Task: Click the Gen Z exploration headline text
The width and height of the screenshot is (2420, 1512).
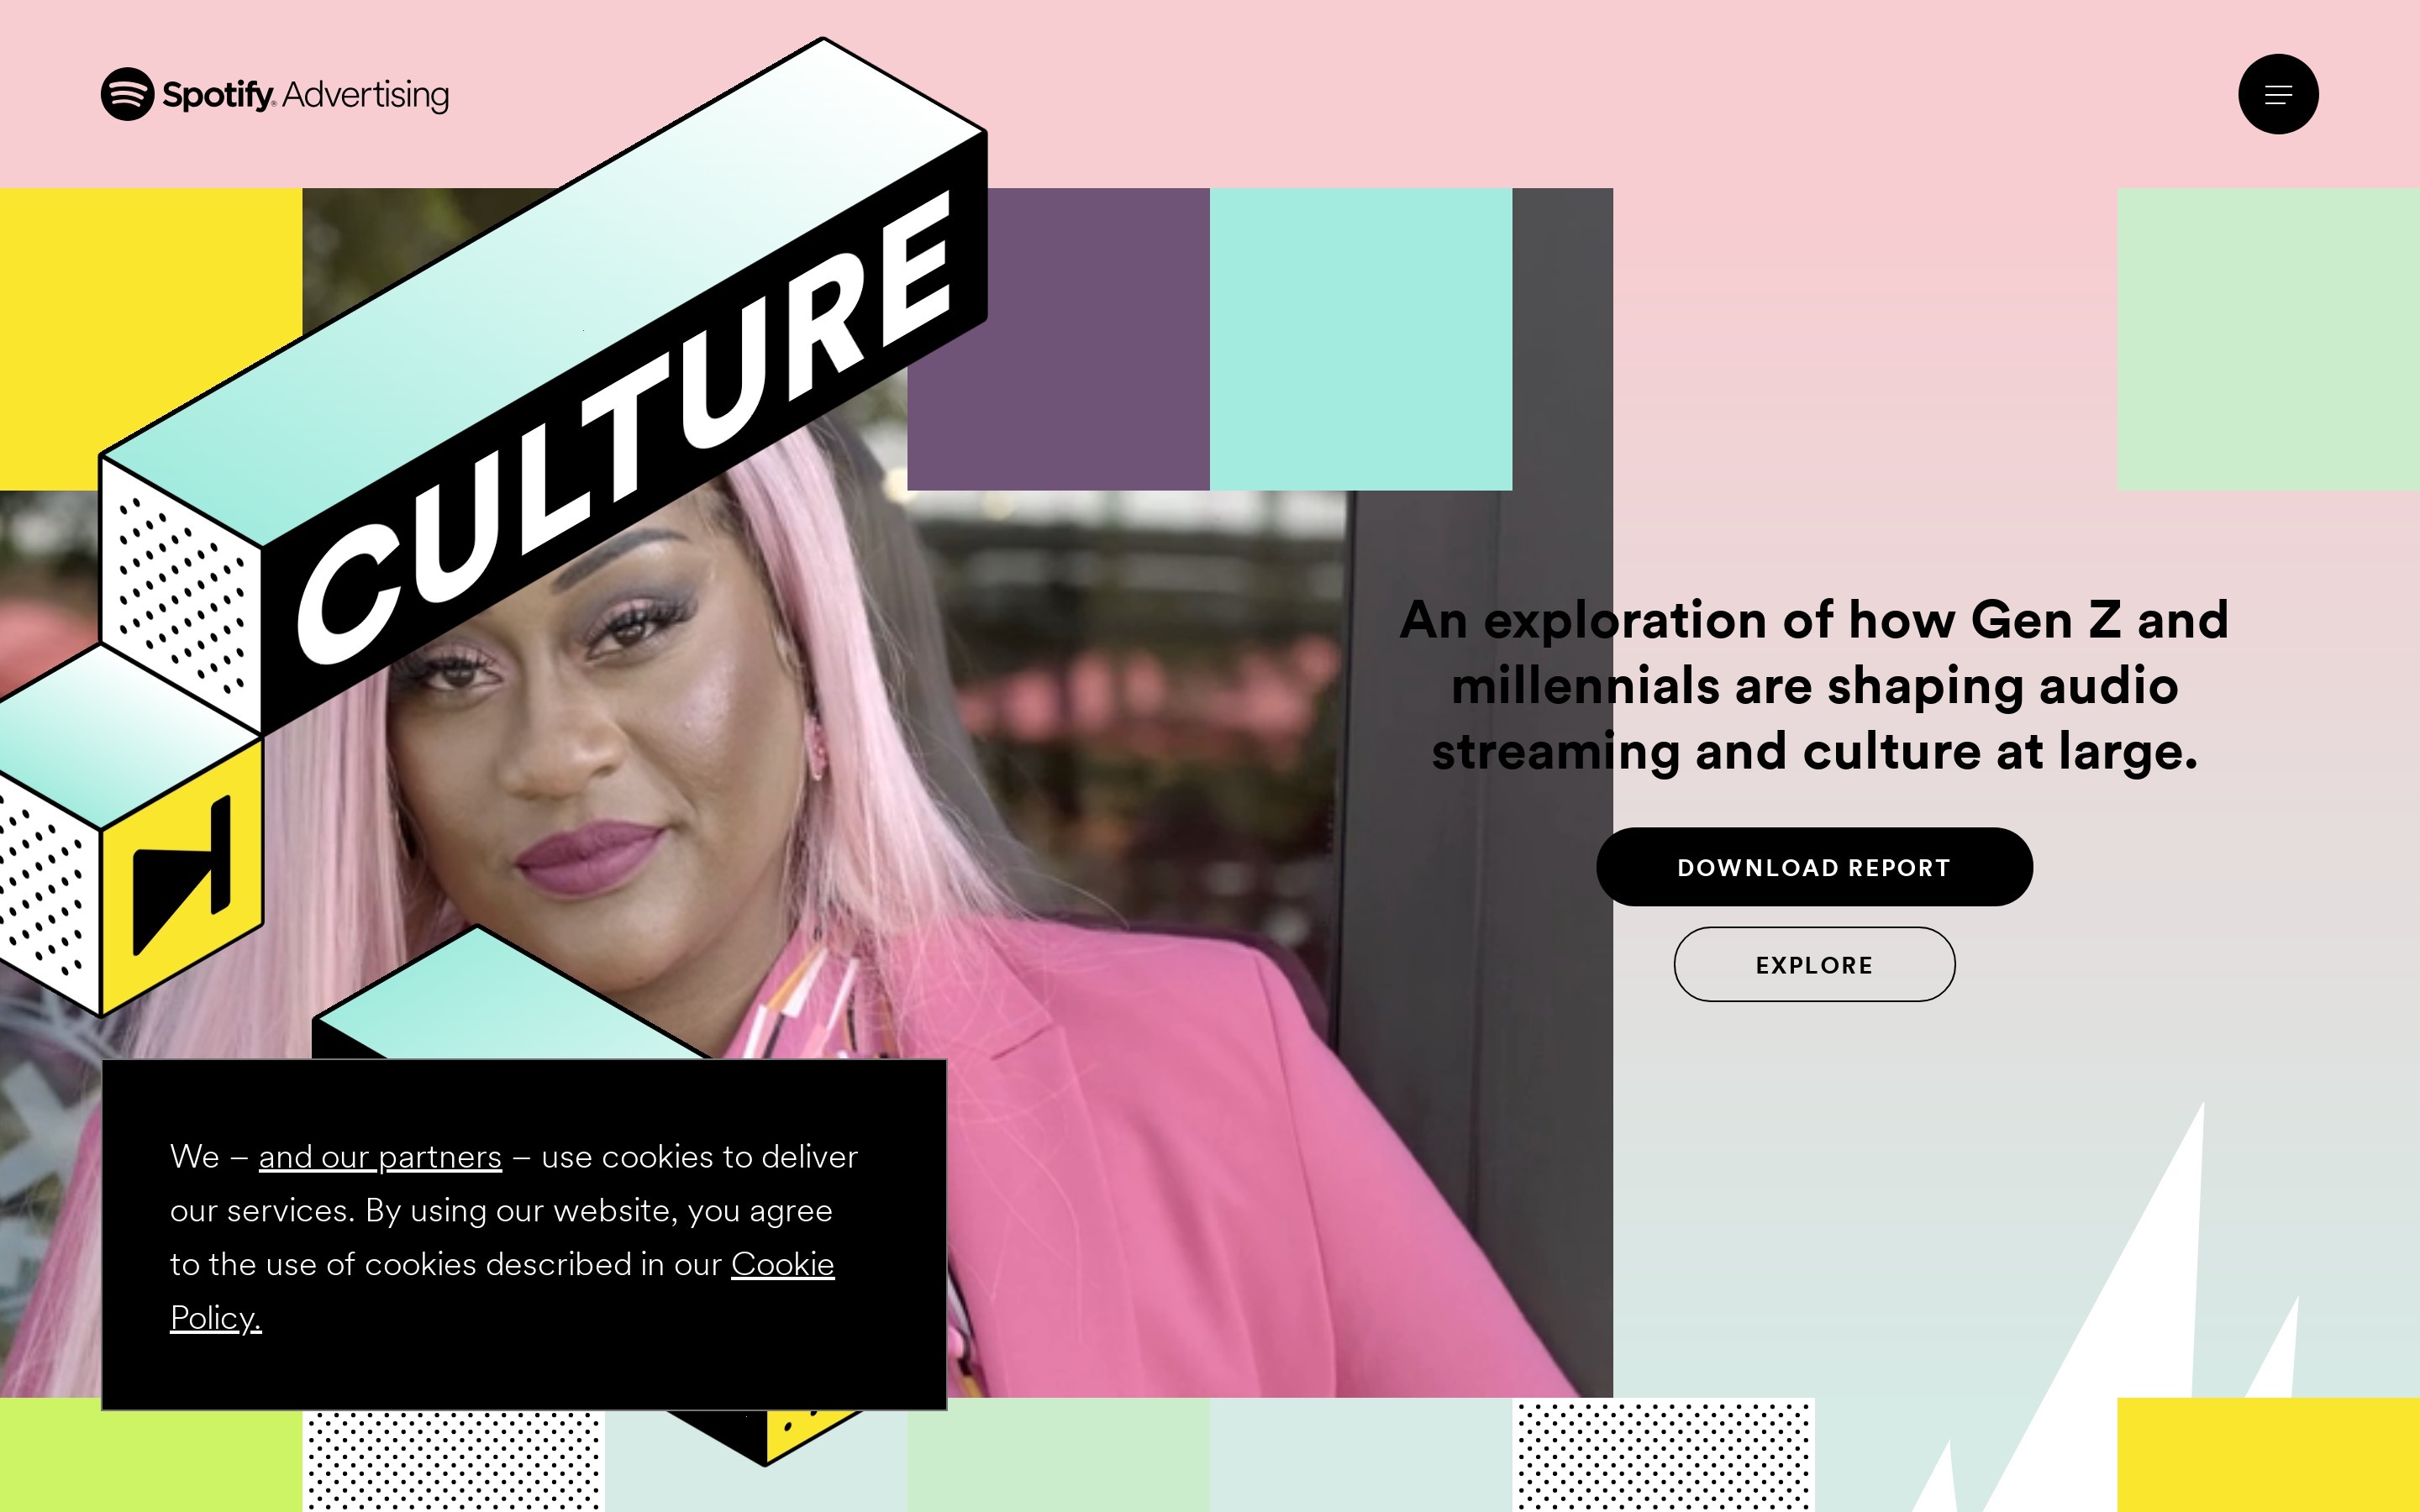Action: [x=1814, y=685]
